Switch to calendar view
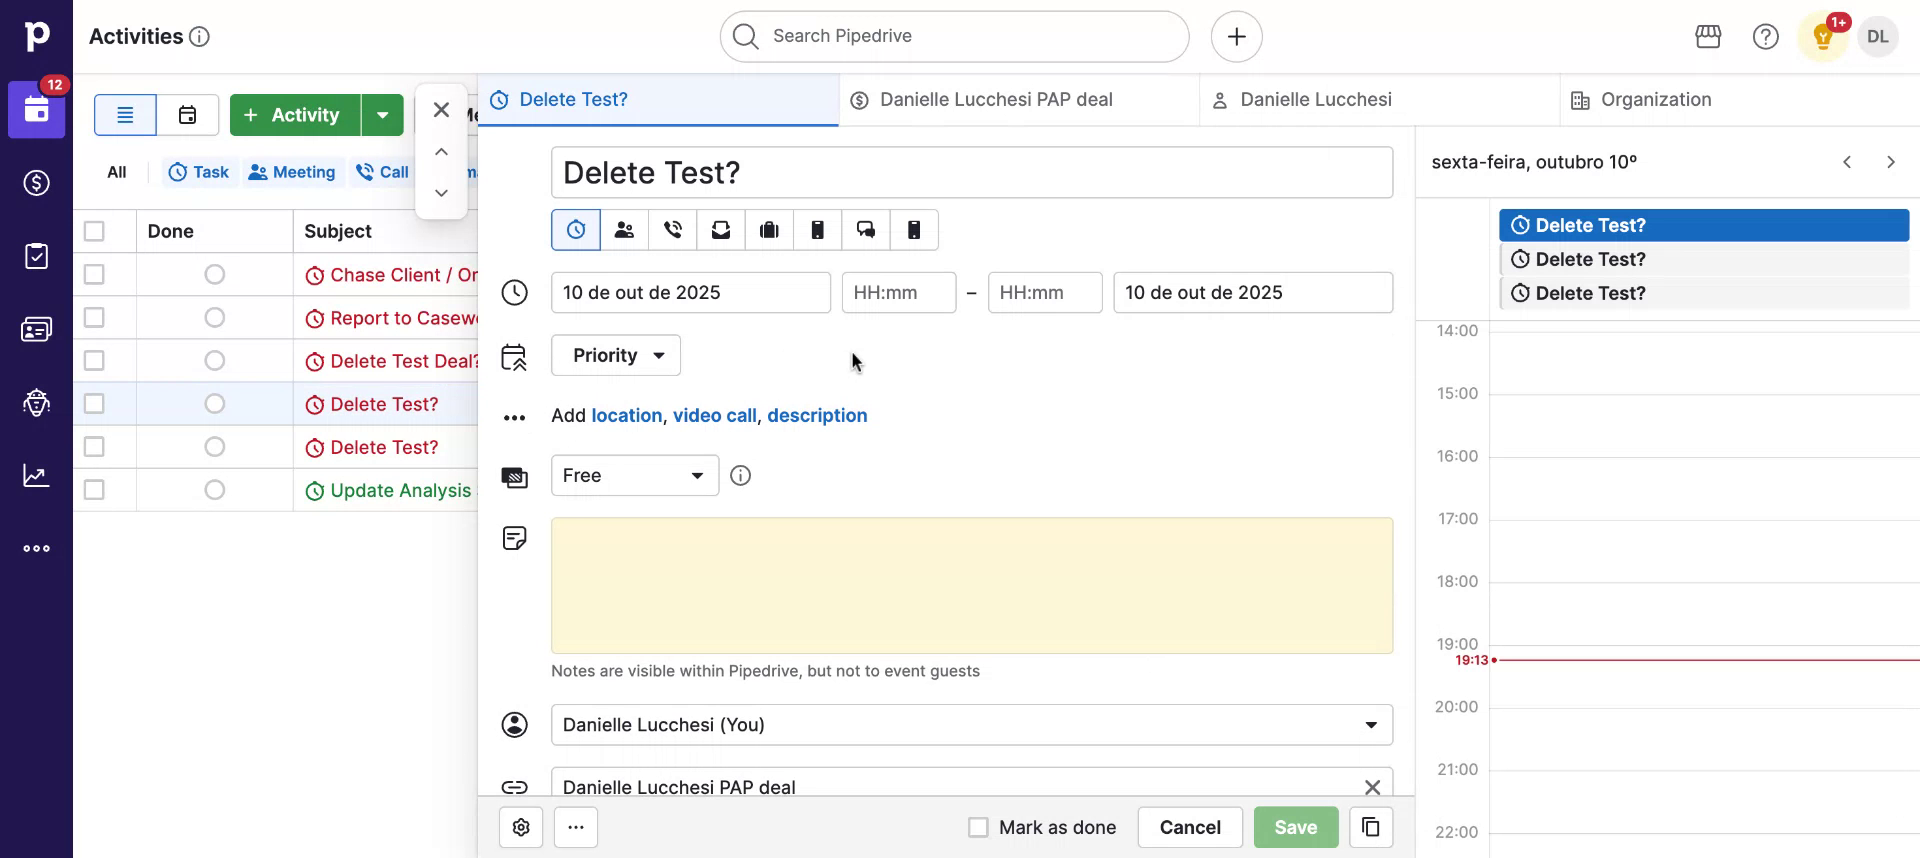 coord(188,115)
